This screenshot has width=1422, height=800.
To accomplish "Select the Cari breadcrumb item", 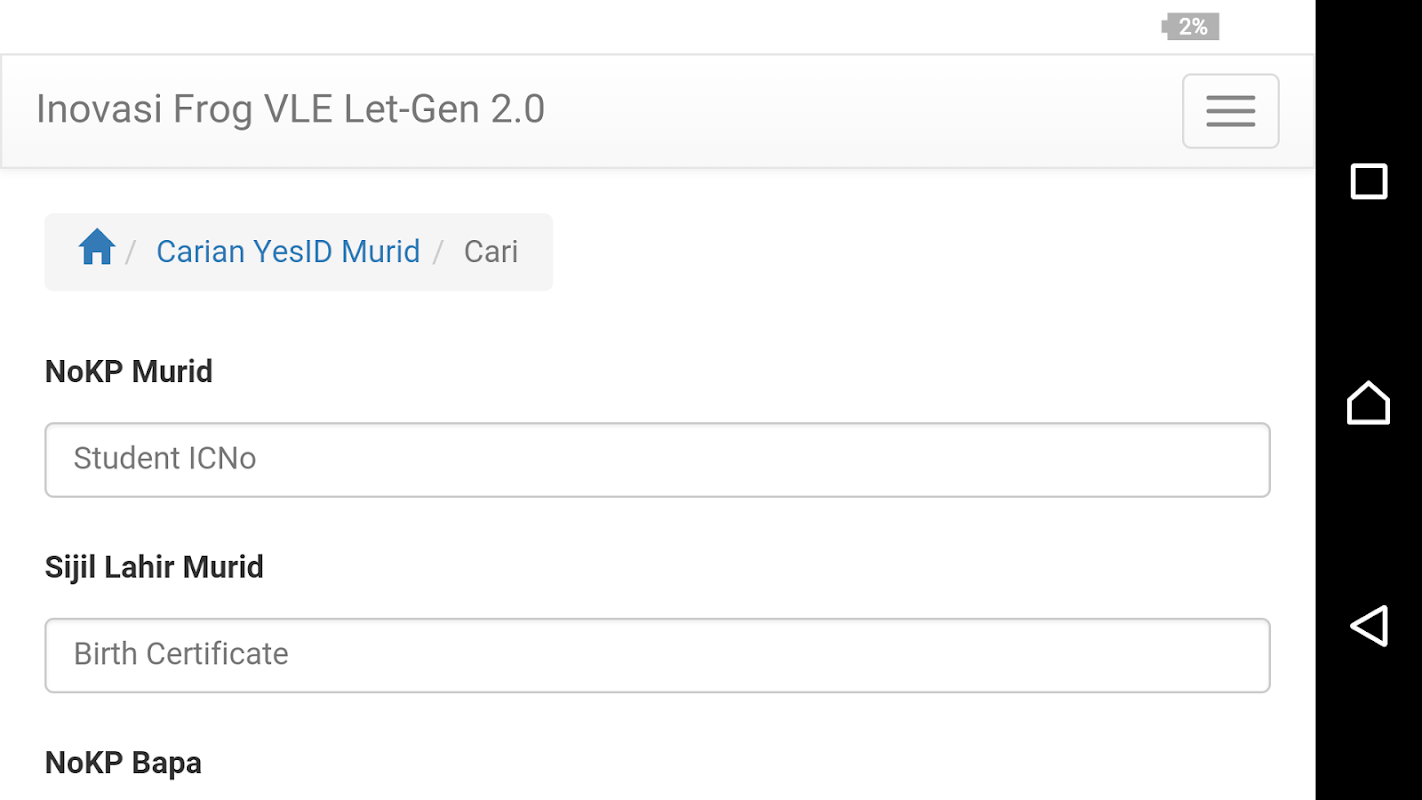I will (x=491, y=251).
